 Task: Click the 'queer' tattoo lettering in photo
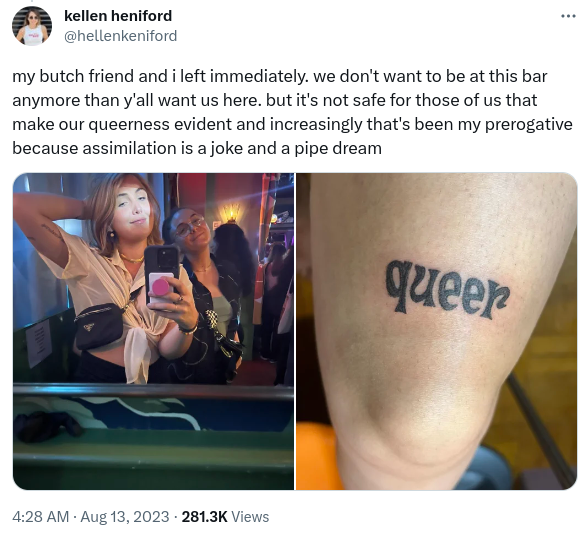[448, 288]
